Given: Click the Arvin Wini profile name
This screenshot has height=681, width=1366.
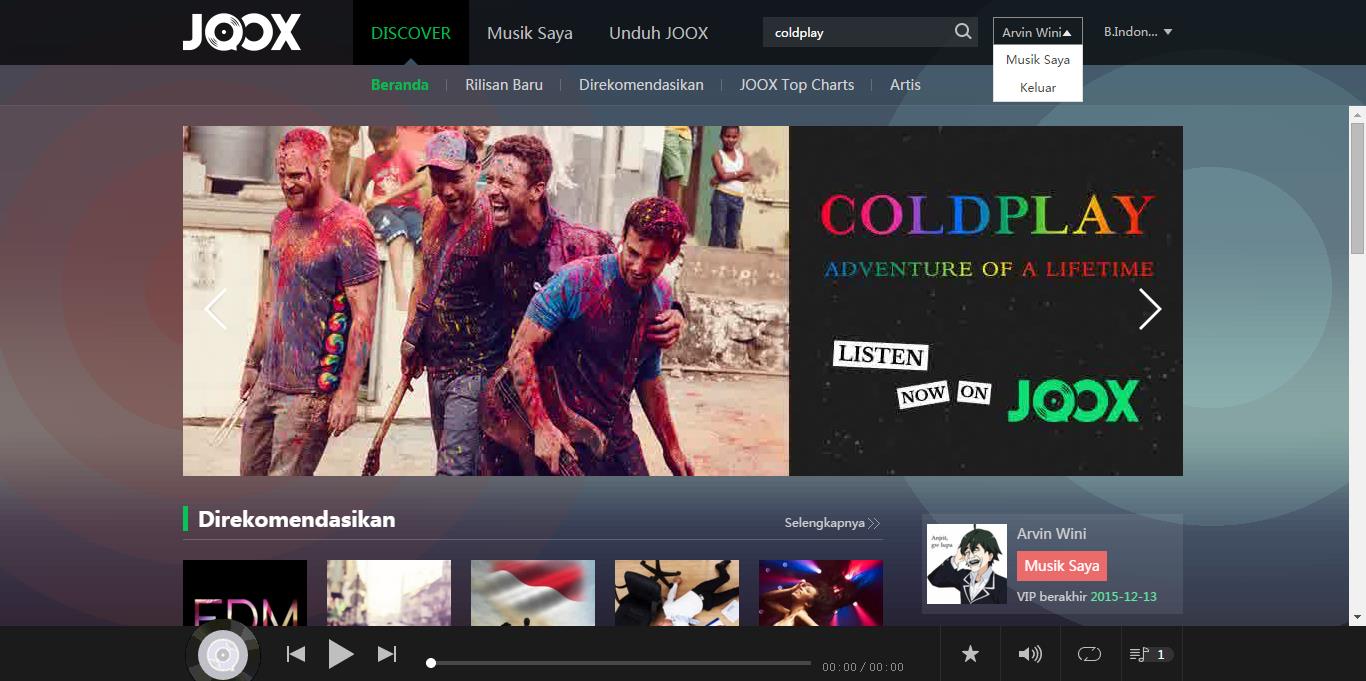Looking at the screenshot, I should 1051,534.
